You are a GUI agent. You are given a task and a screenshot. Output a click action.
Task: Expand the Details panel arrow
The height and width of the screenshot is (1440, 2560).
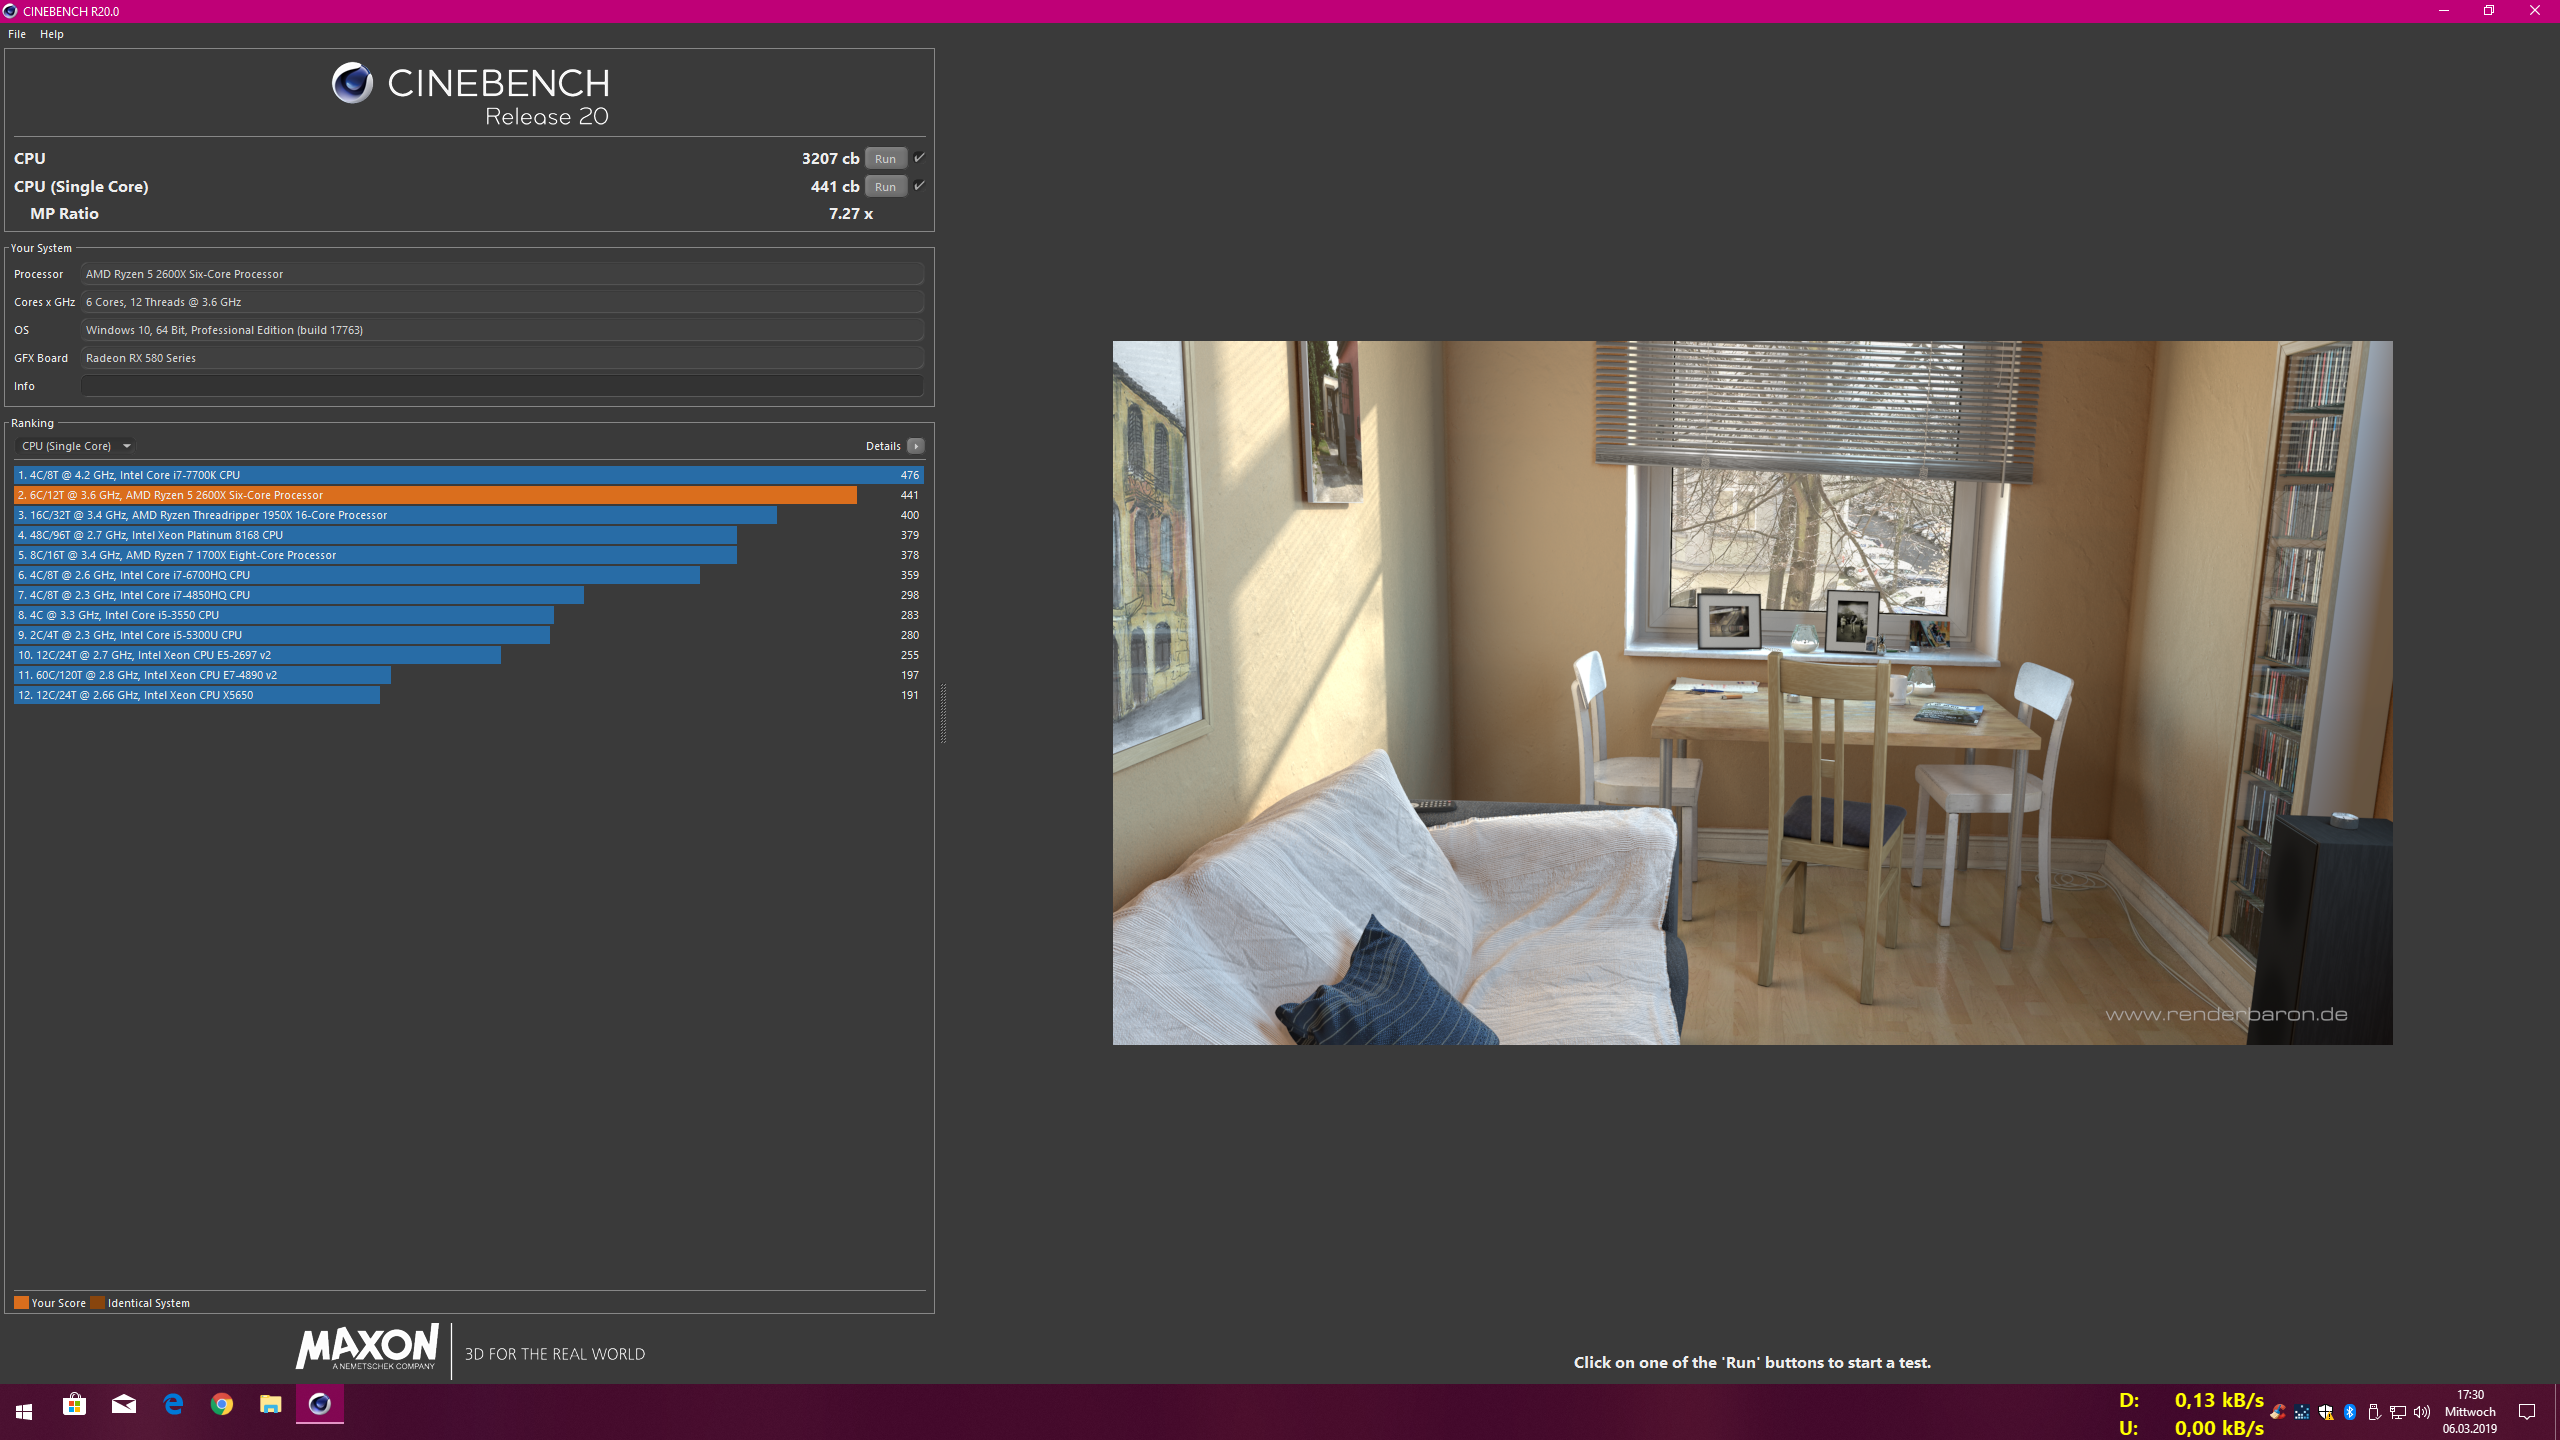tap(917, 445)
